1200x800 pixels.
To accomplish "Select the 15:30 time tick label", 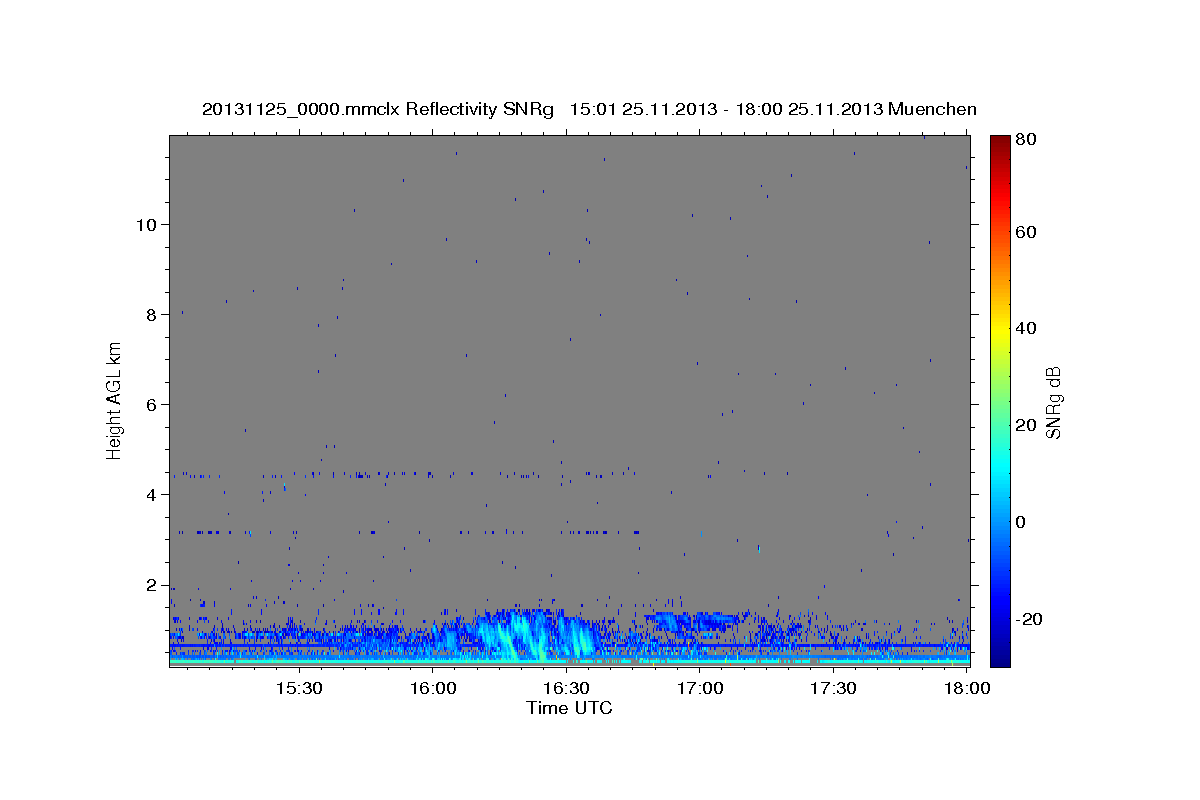I will [x=299, y=689].
